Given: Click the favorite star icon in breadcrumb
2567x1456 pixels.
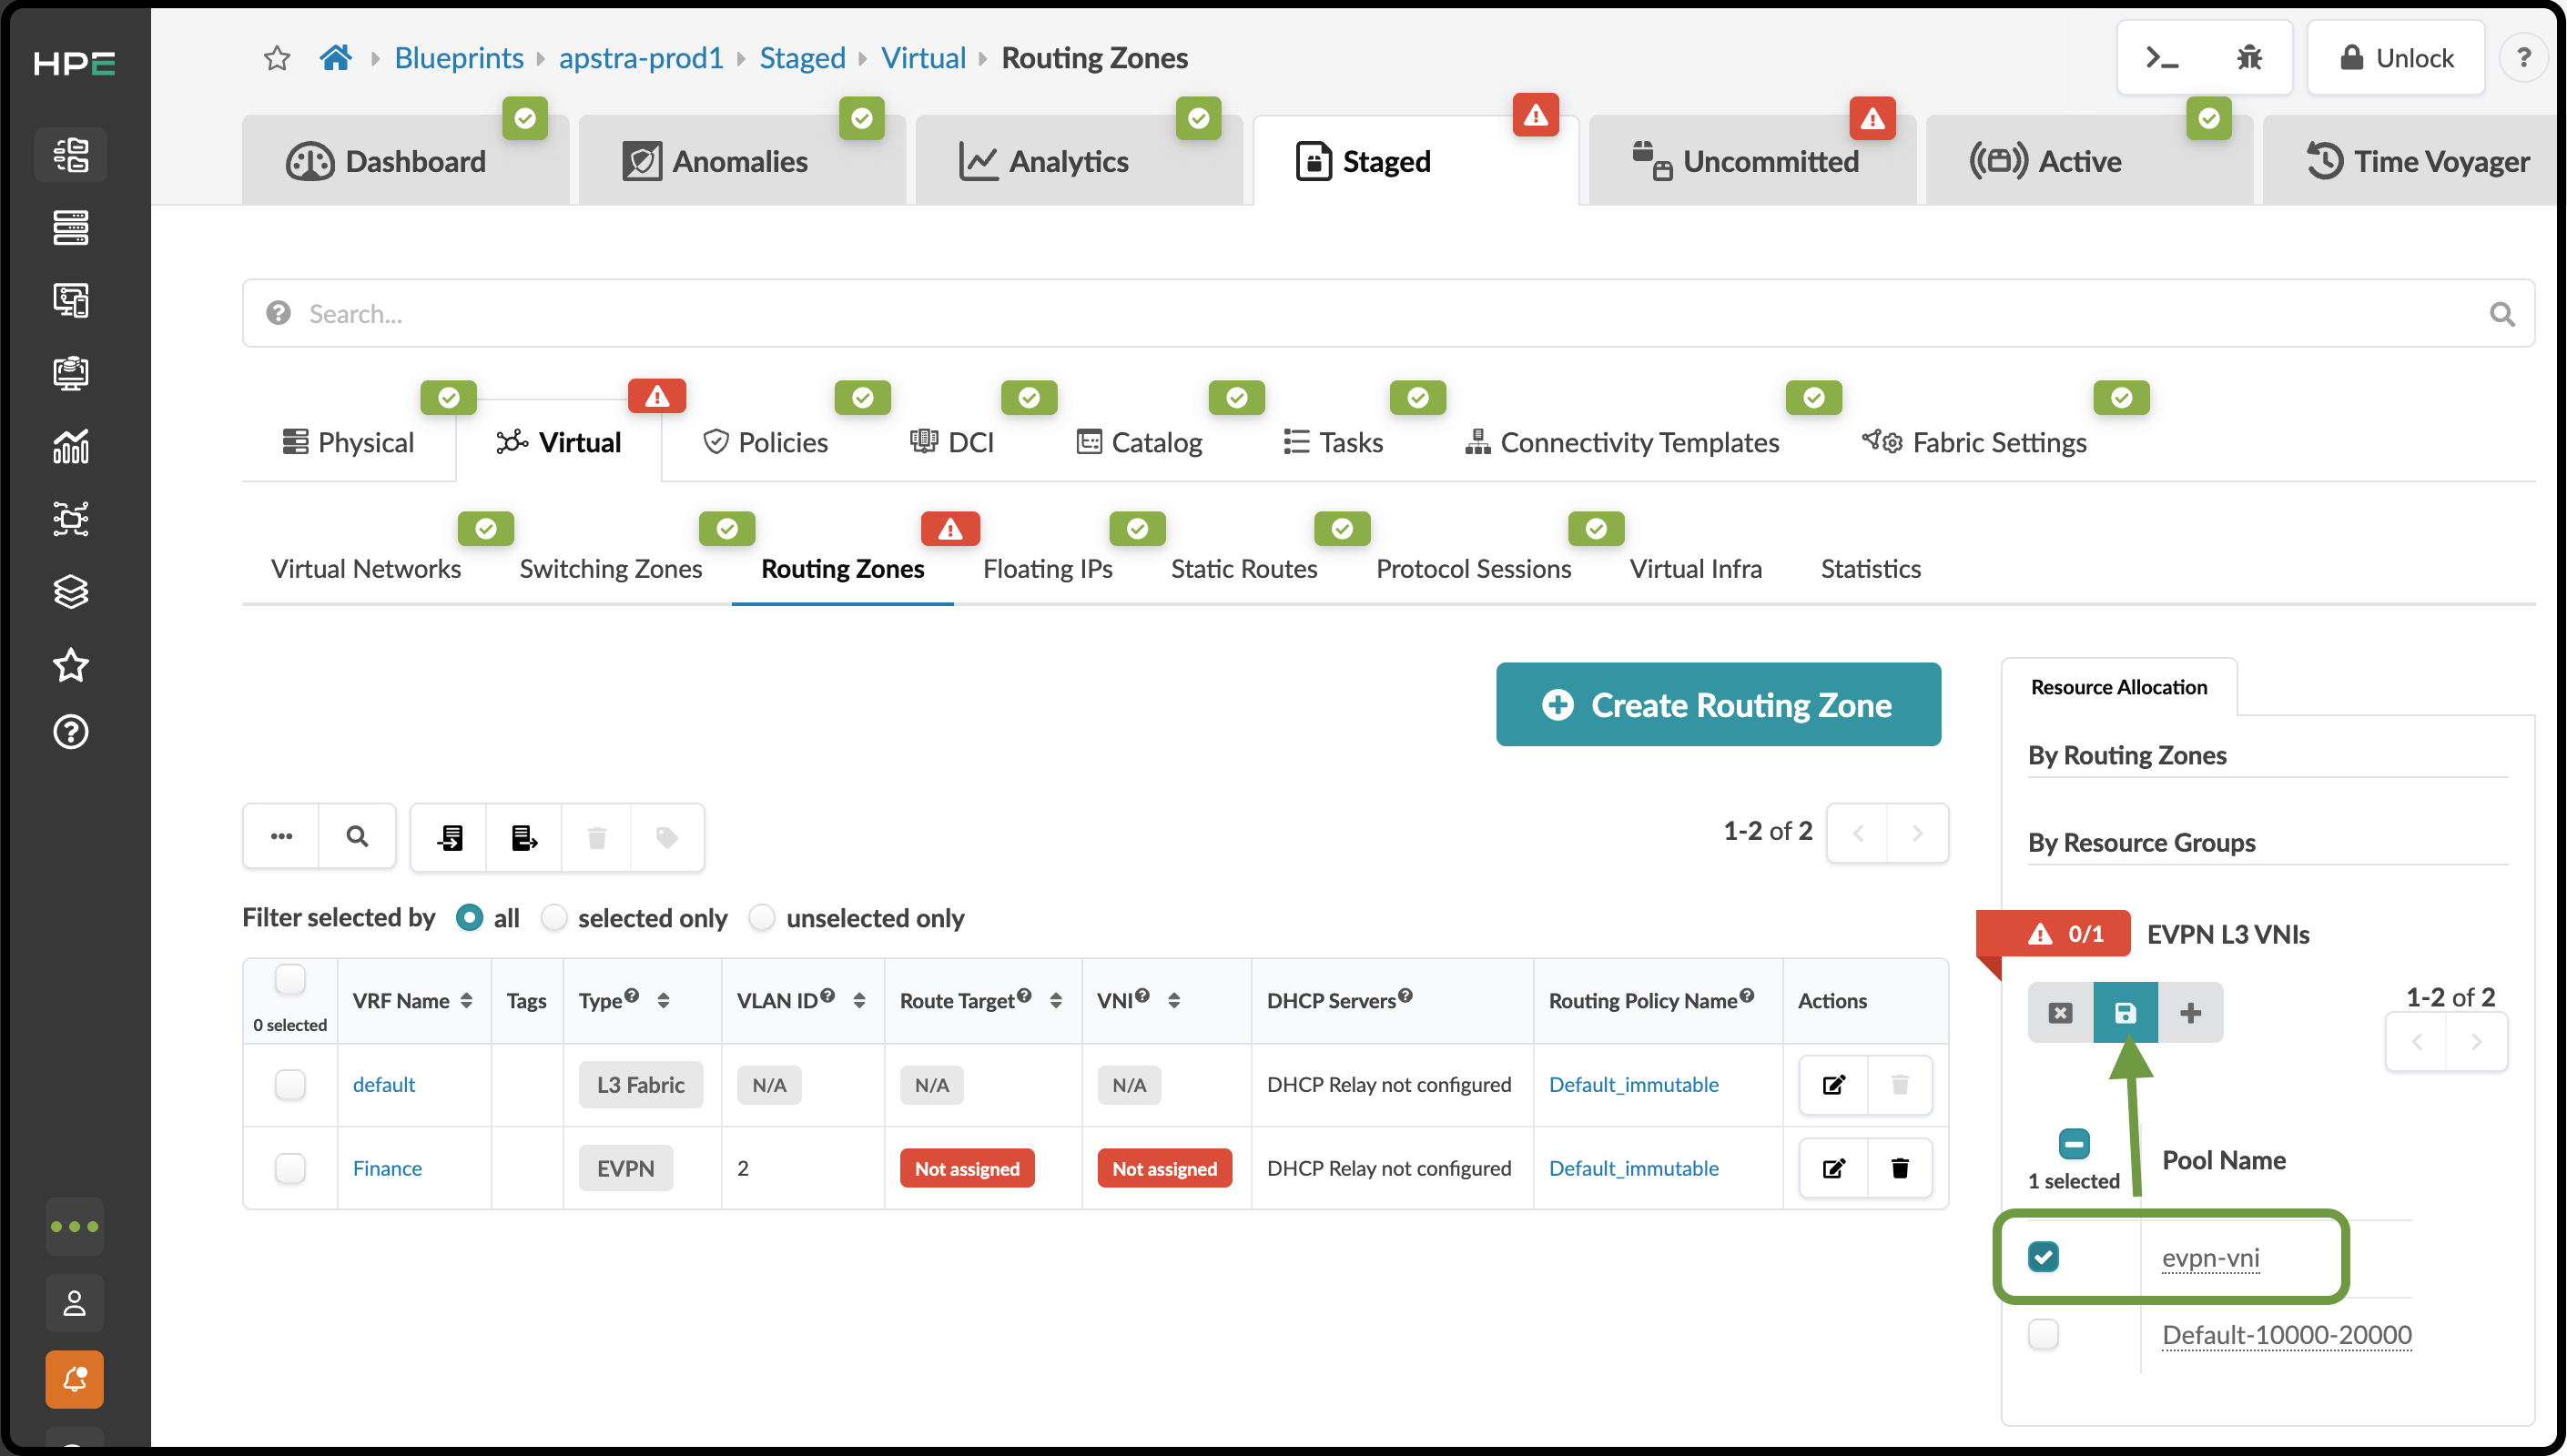Looking at the screenshot, I should 277,58.
